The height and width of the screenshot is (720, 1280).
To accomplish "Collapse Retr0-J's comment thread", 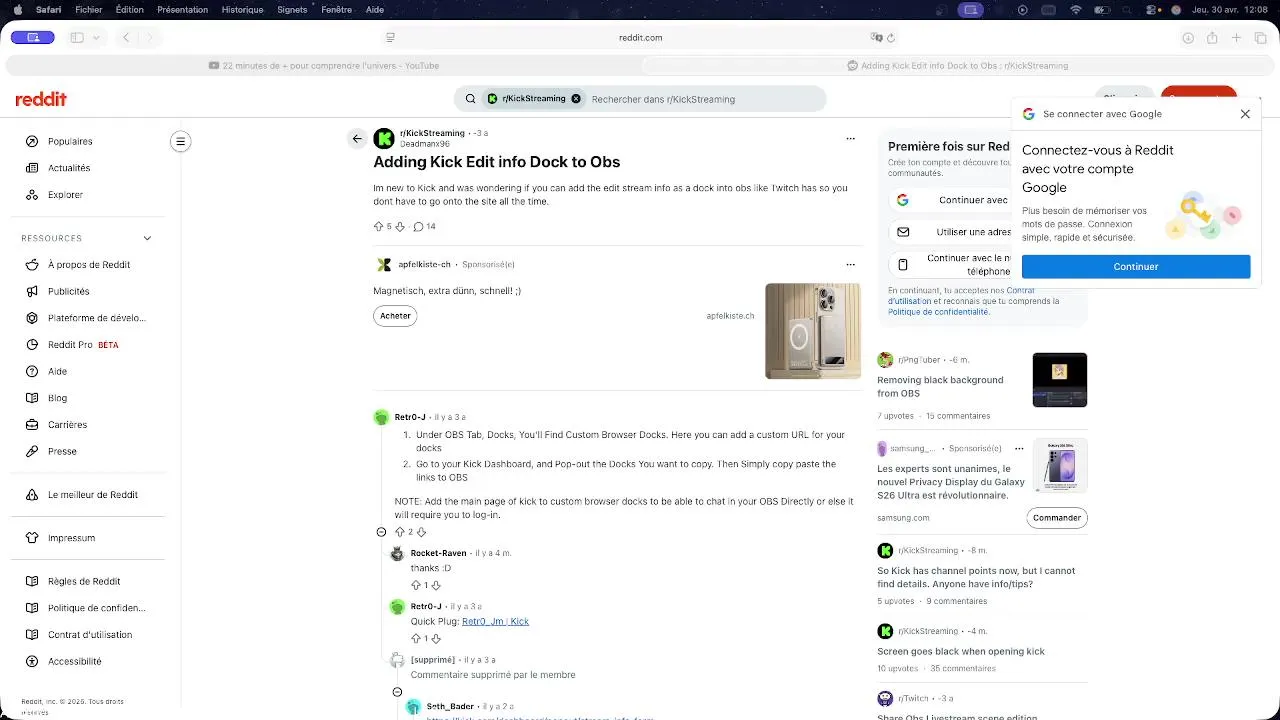I will click(x=381, y=532).
